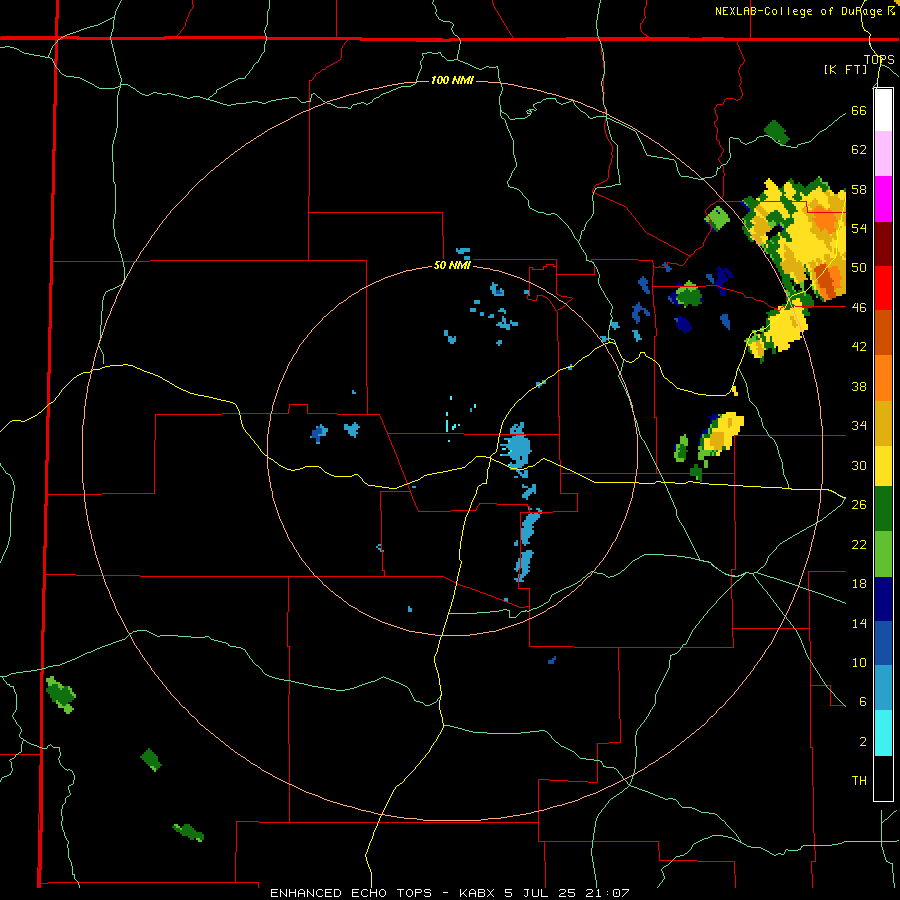
Task: Click the 2 value on the legend scale
Action: pyautogui.click(x=863, y=742)
